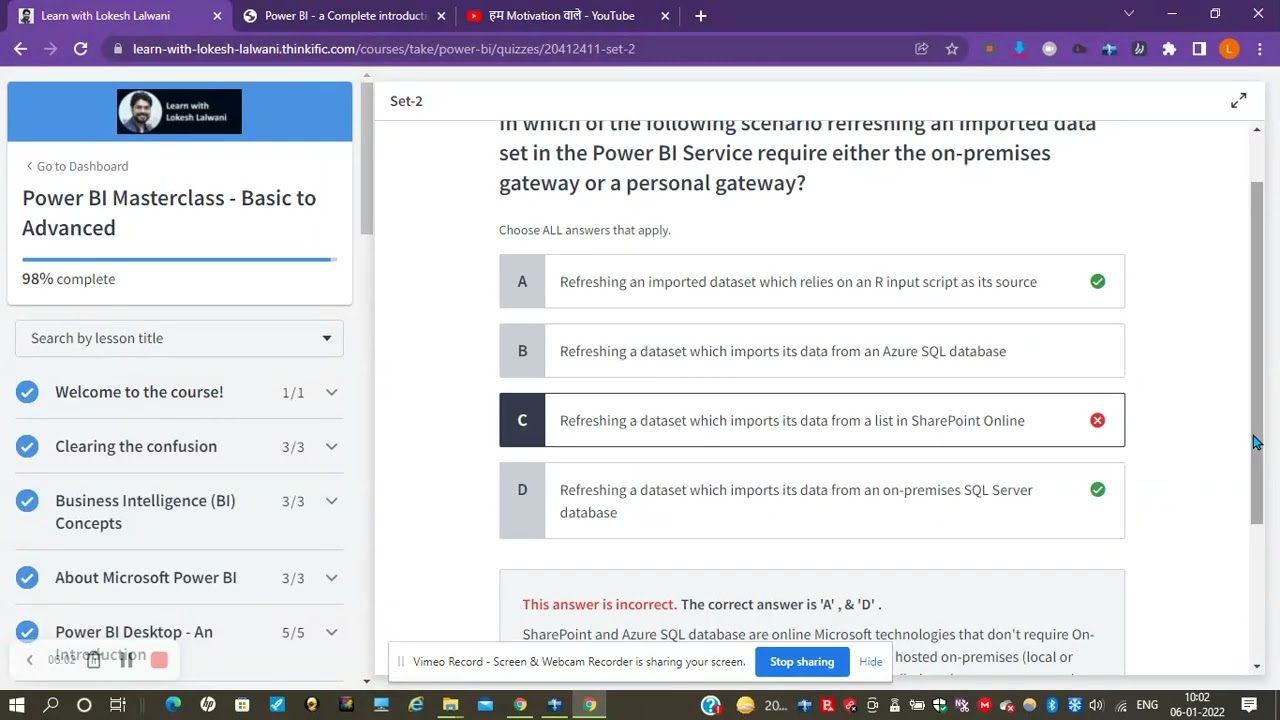Screen dimensions: 1280x720
Task: Expand the Business Intelligence Concepts section
Action: (x=331, y=501)
